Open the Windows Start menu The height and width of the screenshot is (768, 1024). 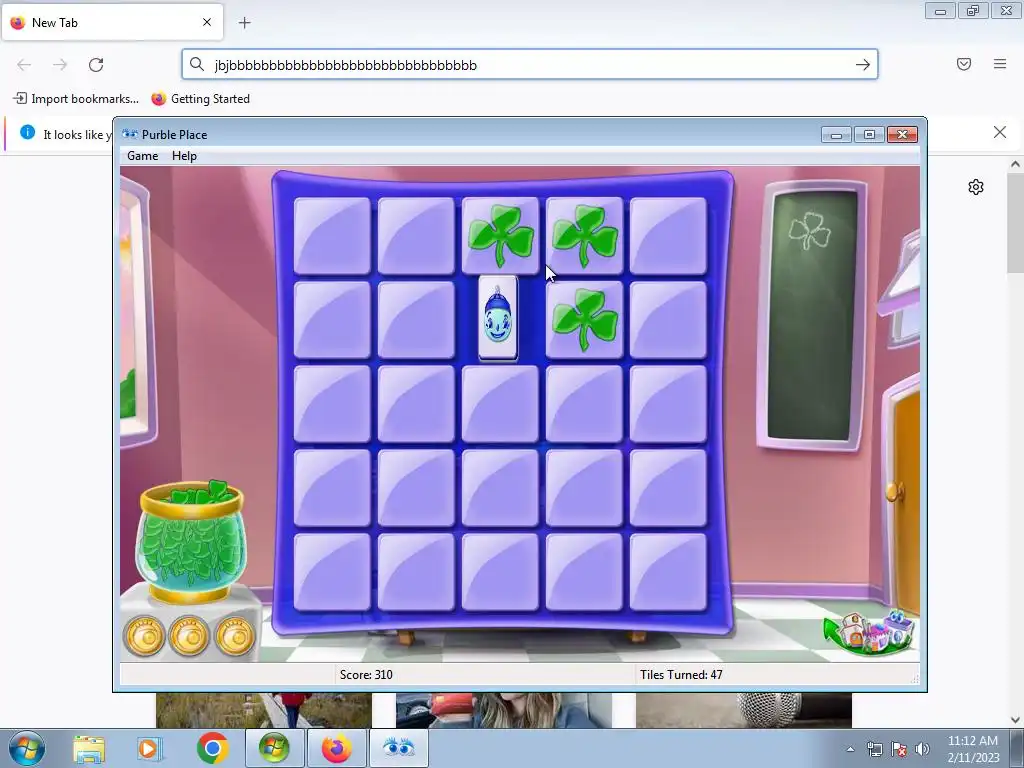pyautogui.click(x=27, y=748)
